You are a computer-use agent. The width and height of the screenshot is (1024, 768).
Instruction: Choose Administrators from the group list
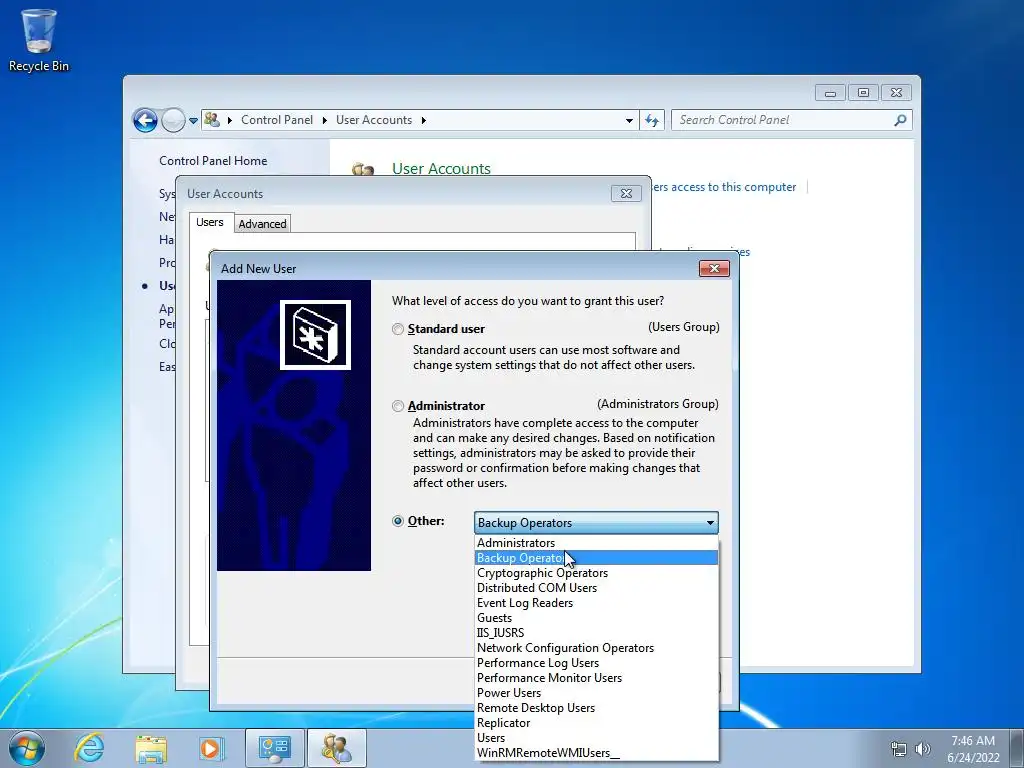(596, 543)
